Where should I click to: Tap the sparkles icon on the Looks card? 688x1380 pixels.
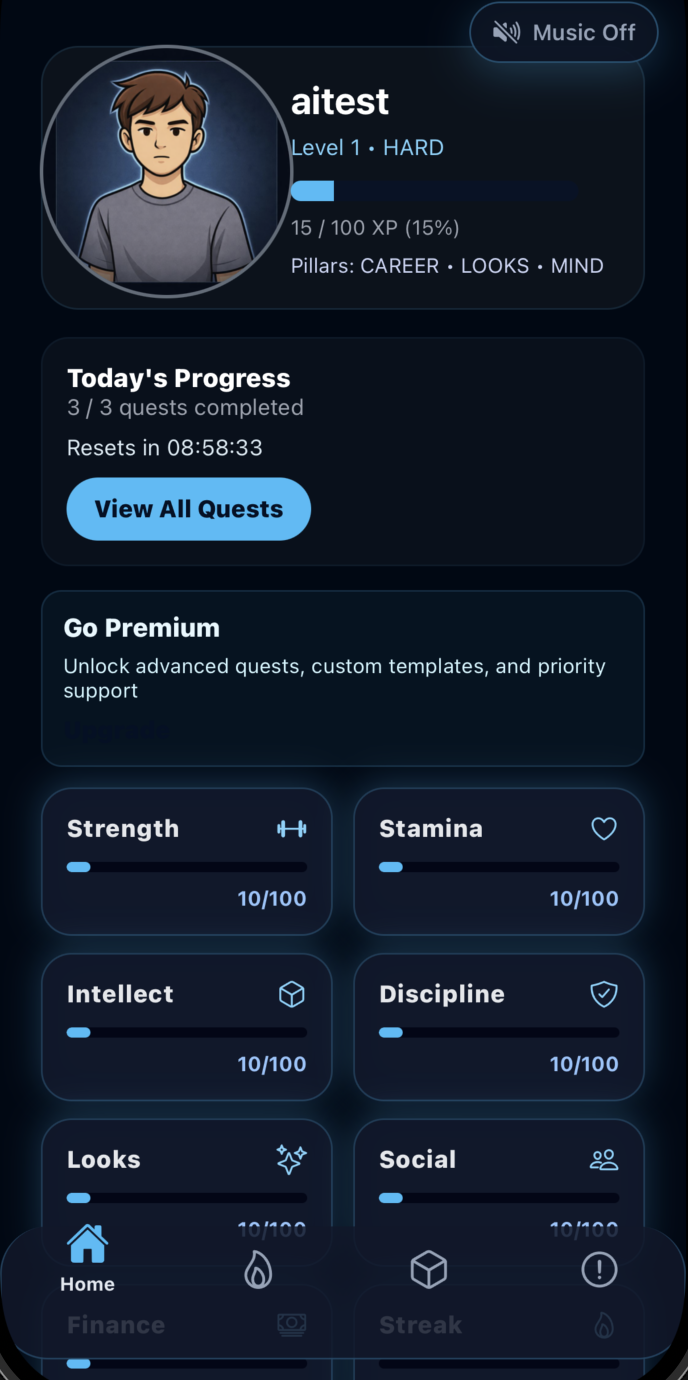point(292,1159)
